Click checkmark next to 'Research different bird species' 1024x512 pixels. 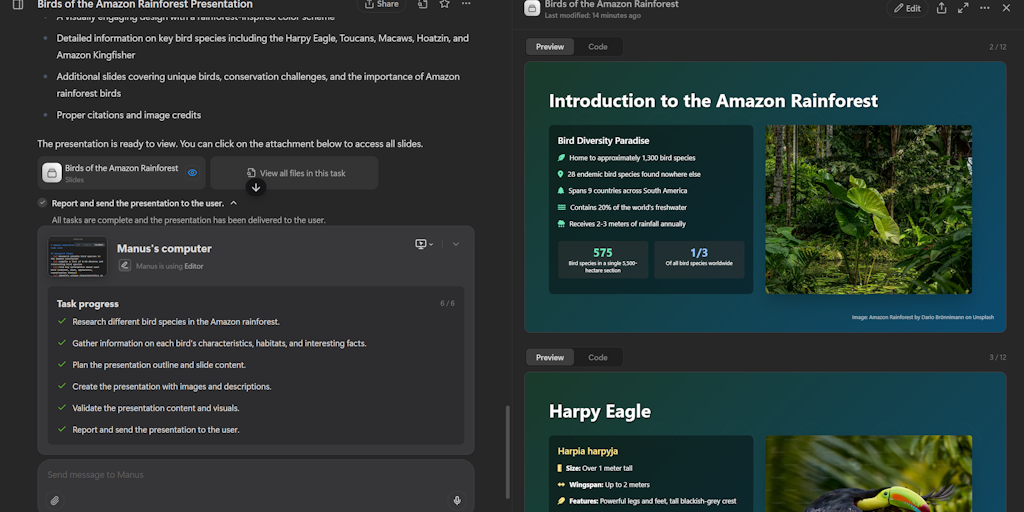tap(62, 322)
